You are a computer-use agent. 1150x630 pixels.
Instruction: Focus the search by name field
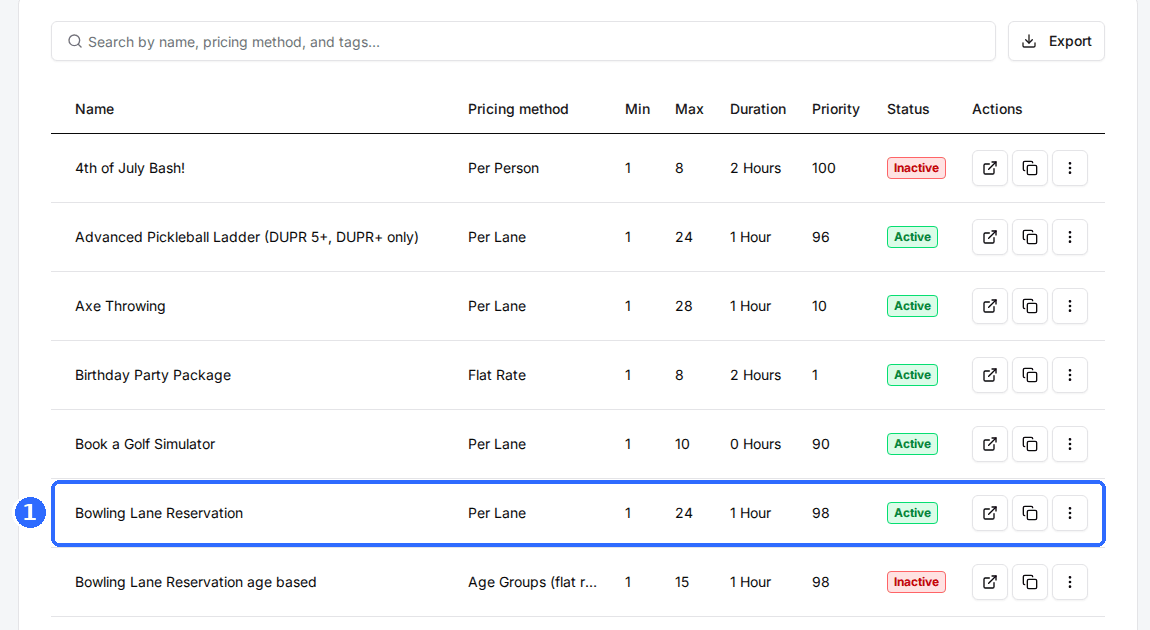pyautogui.click(x=523, y=41)
